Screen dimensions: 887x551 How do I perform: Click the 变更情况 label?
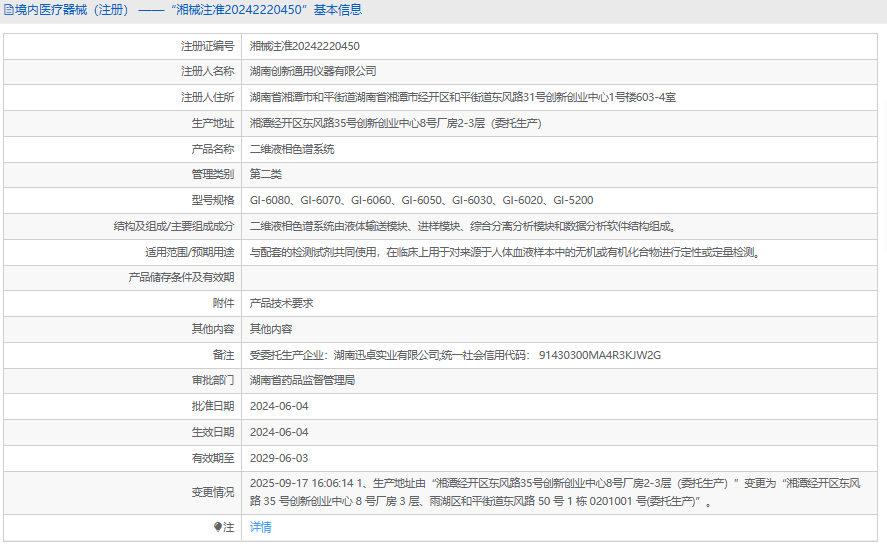click(213, 492)
